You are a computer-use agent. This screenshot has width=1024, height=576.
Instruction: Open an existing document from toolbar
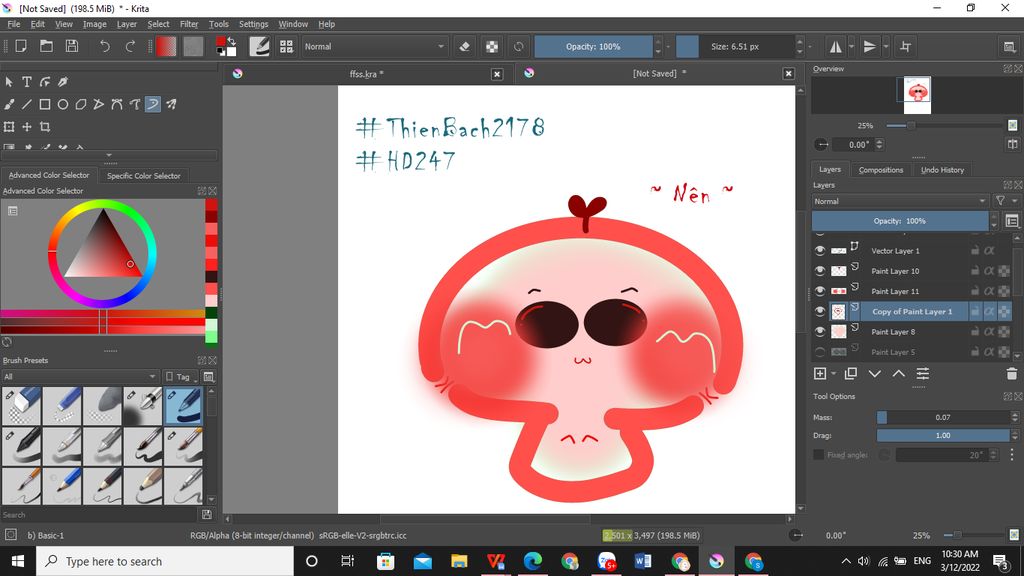click(46, 46)
